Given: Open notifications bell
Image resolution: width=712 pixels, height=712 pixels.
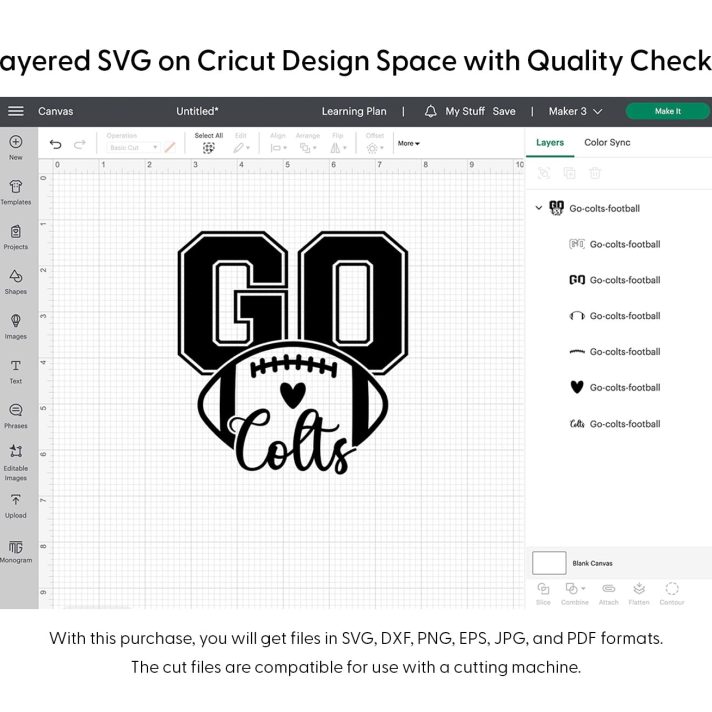Looking at the screenshot, I should pyautogui.click(x=430, y=111).
